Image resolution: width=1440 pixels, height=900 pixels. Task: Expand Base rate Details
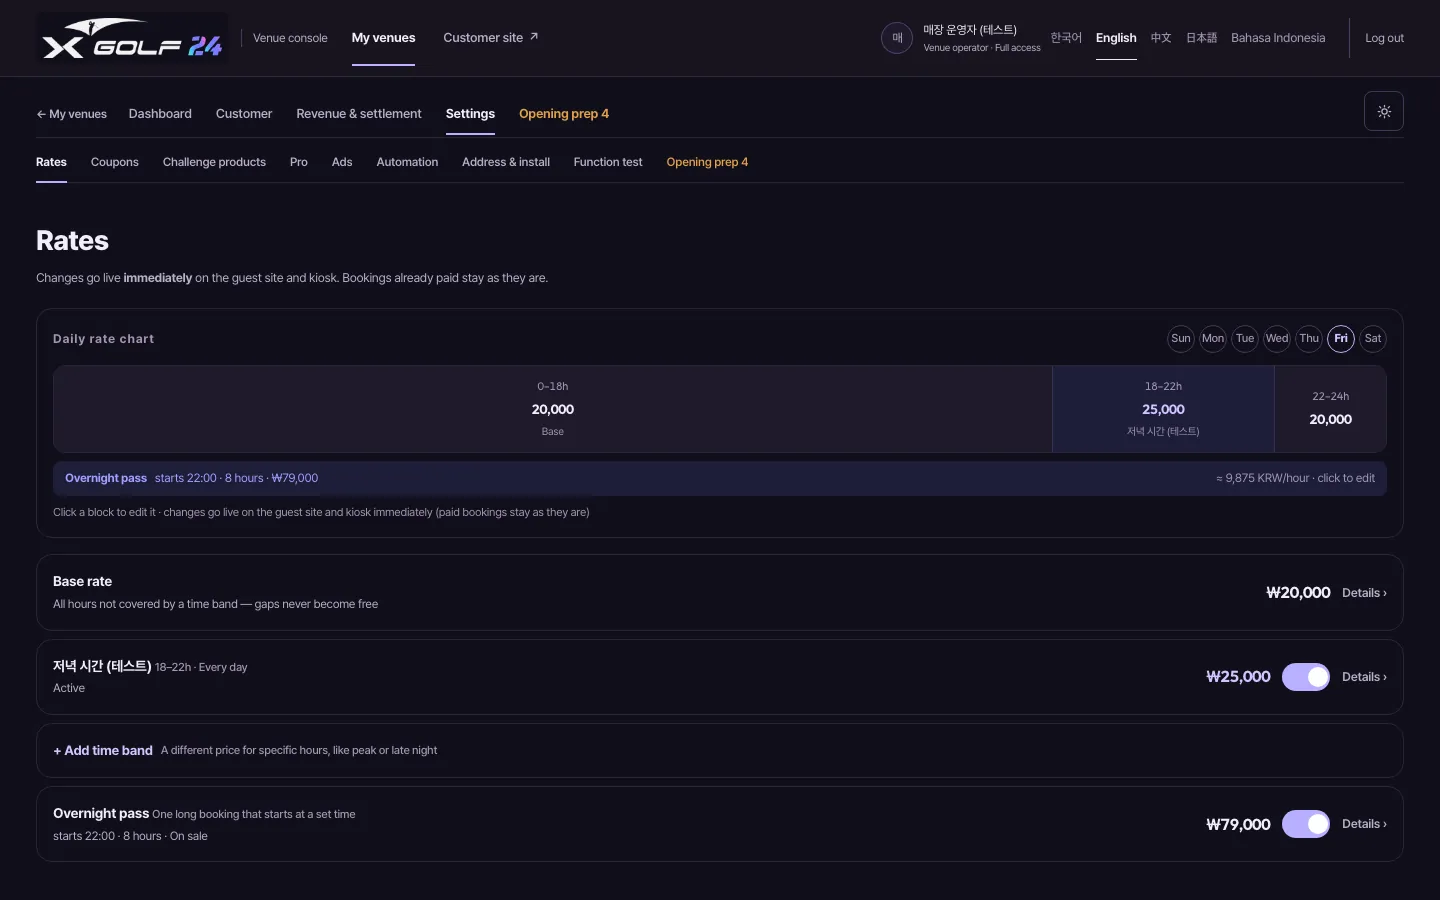[1364, 593]
